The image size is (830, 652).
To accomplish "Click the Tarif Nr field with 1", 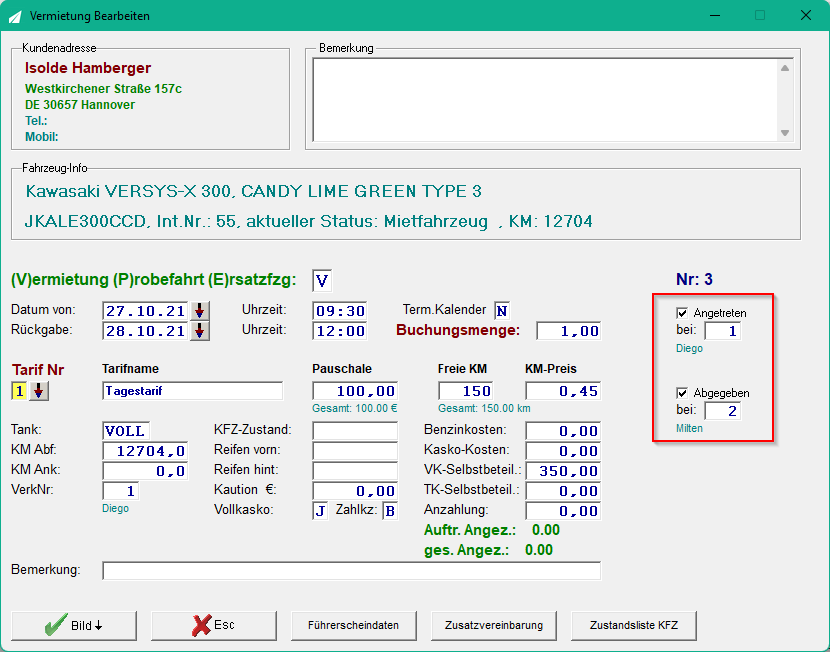I will pyautogui.click(x=19, y=391).
